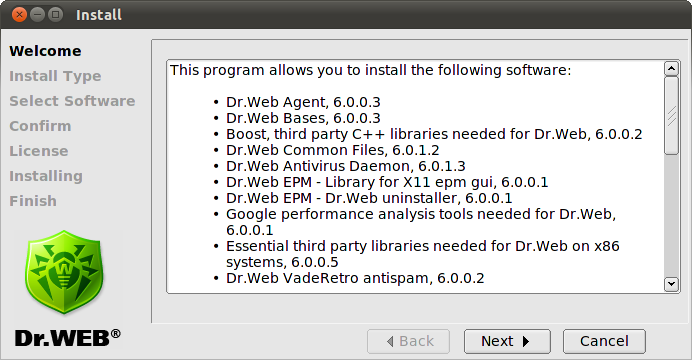The image size is (692, 360).
Task: Select the Installing step
Action: (x=46, y=176)
